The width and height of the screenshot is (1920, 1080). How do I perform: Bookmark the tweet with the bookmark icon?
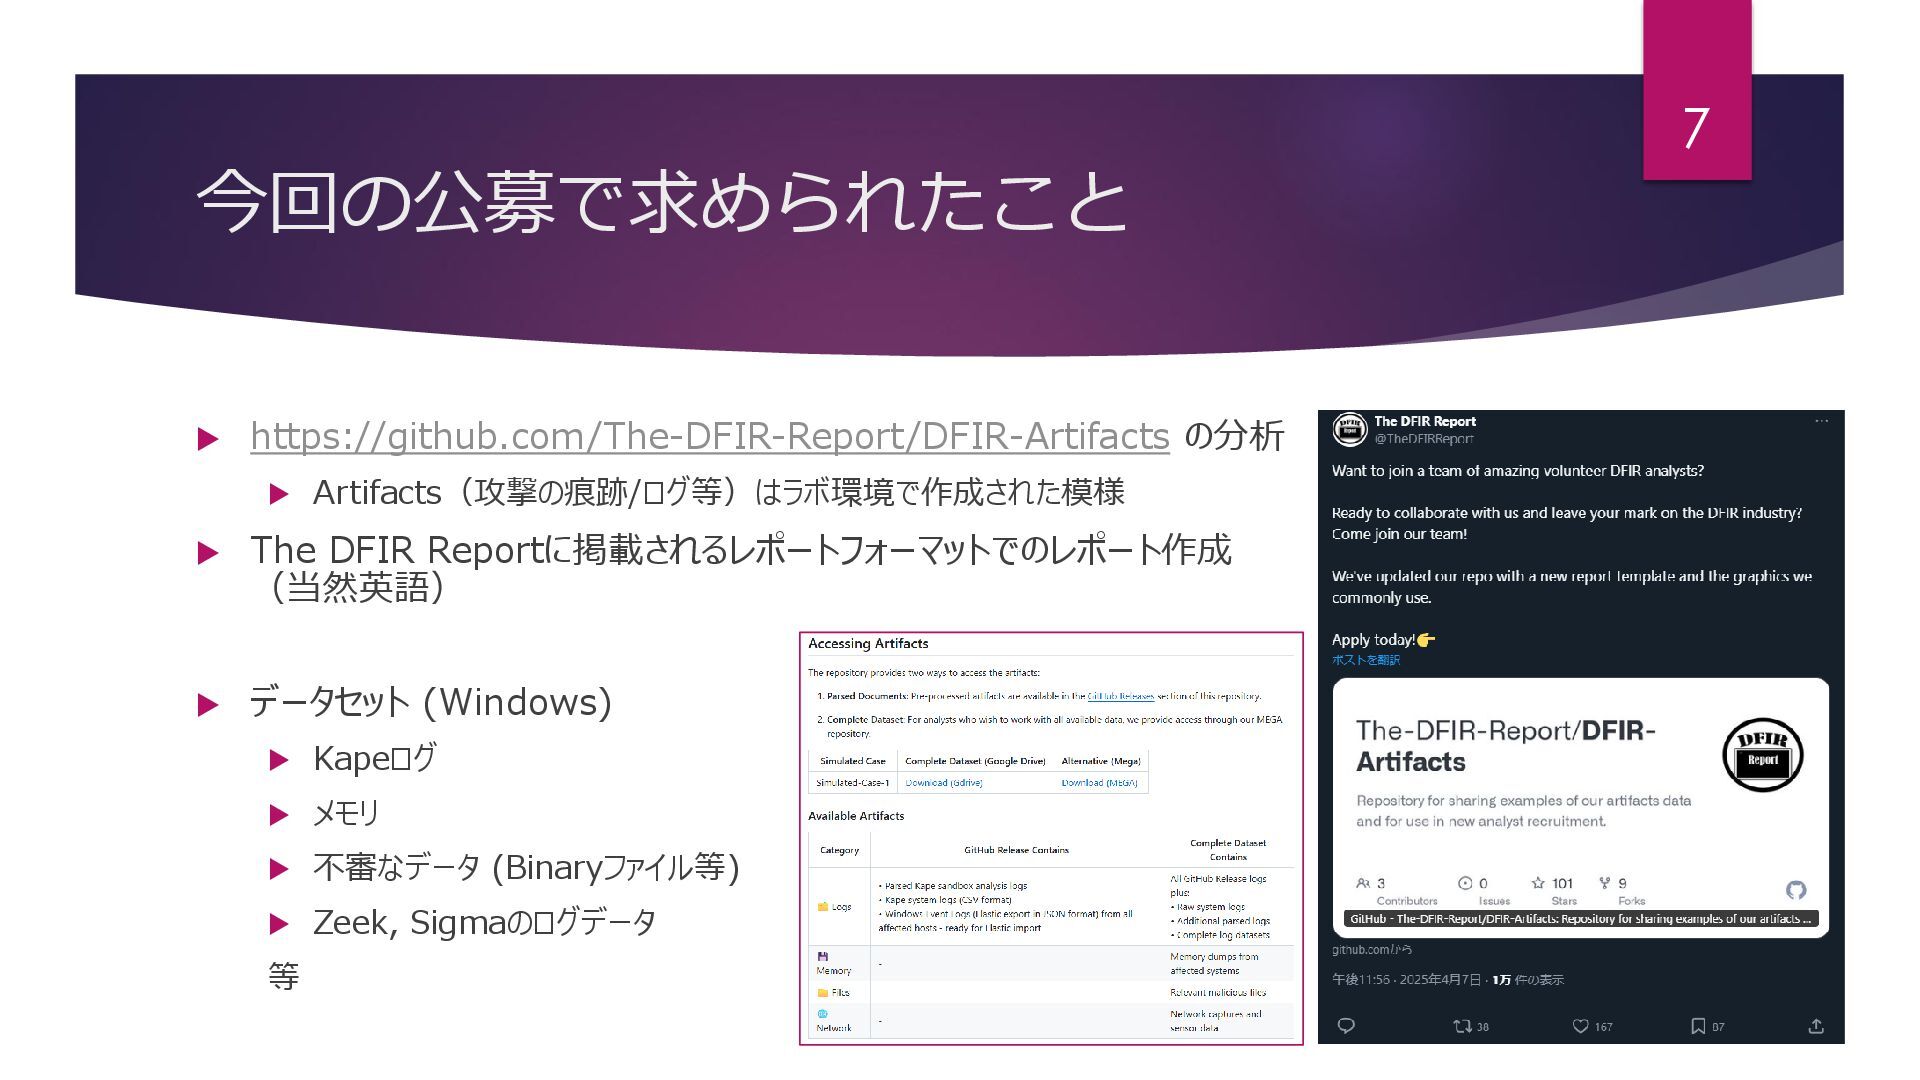[1698, 1026]
